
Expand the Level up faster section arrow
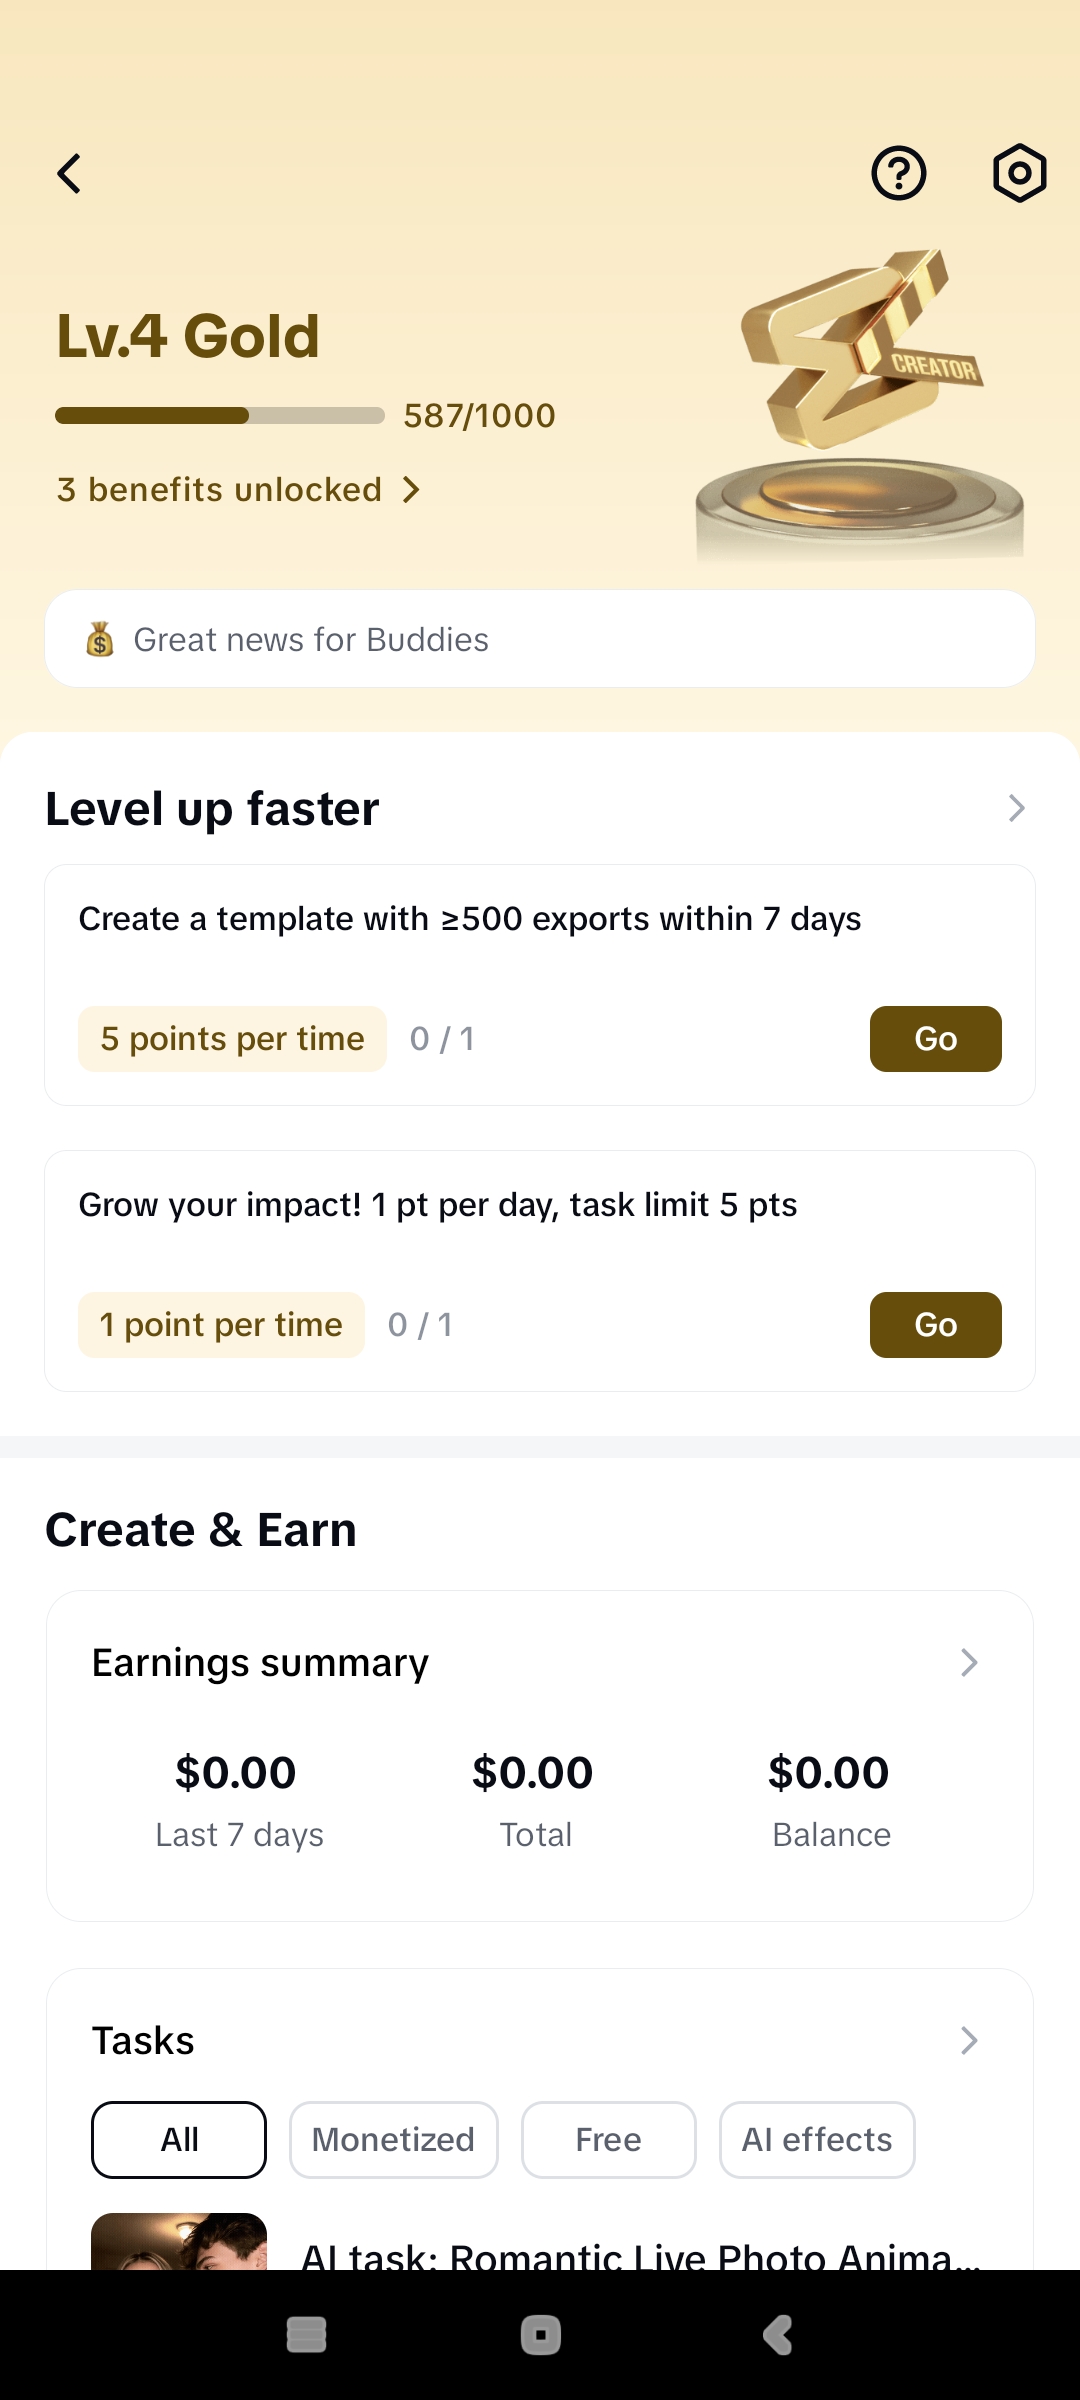point(1016,808)
